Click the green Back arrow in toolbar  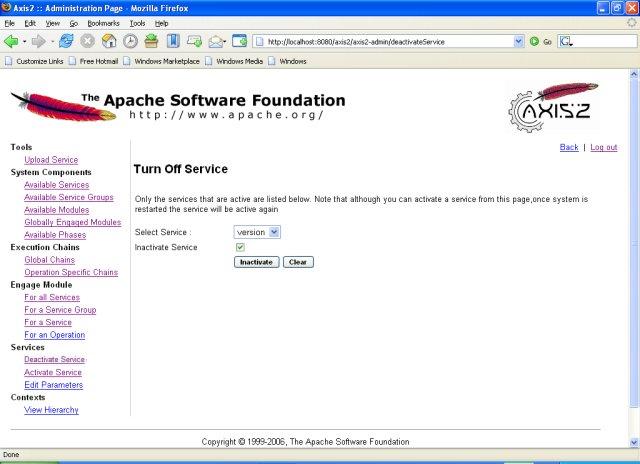pyautogui.click(x=11, y=41)
